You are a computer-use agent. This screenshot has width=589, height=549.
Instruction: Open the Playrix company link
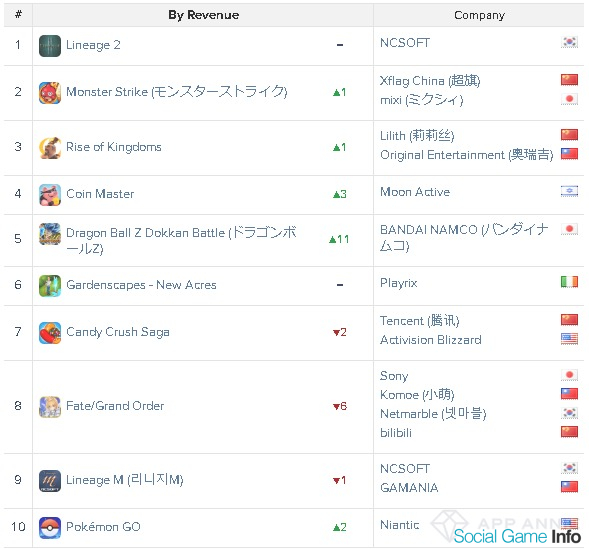click(399, 283)
